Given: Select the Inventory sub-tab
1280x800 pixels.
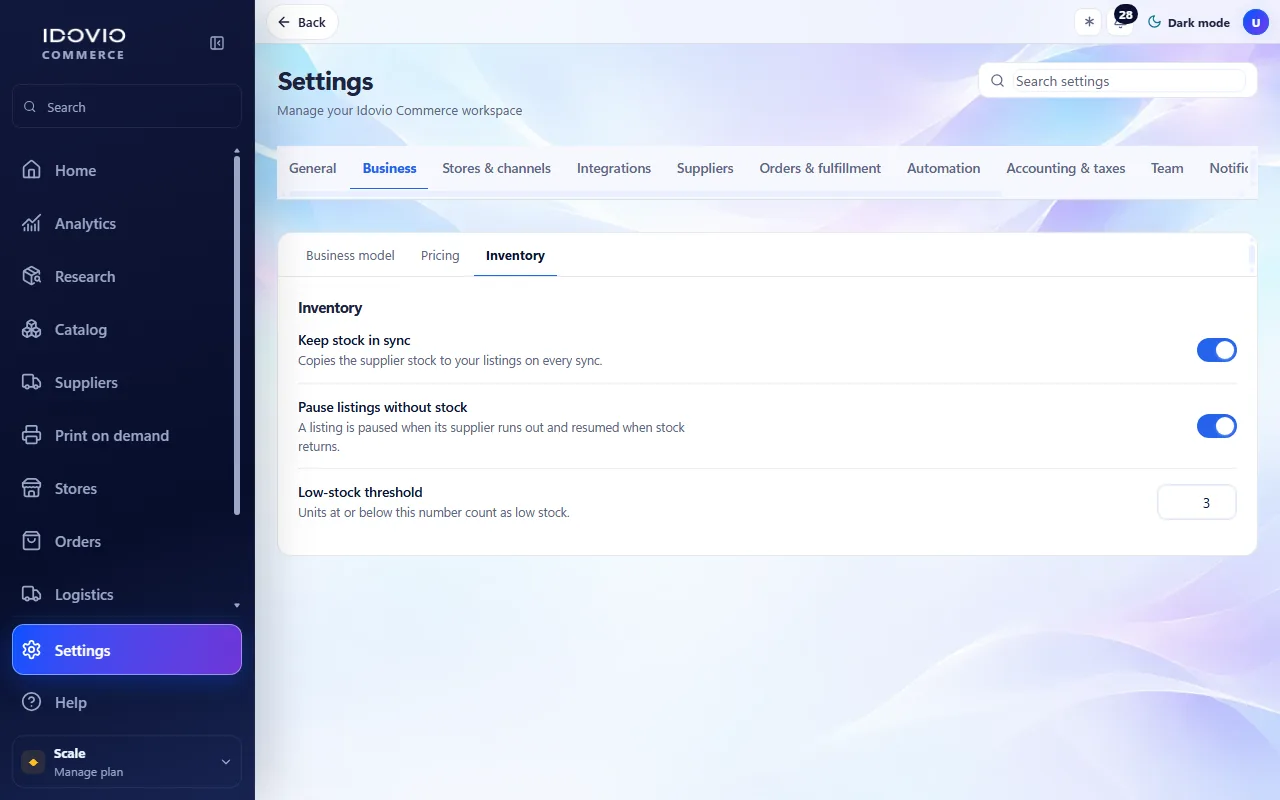Looking at the screenshot, I should point(515,255).
